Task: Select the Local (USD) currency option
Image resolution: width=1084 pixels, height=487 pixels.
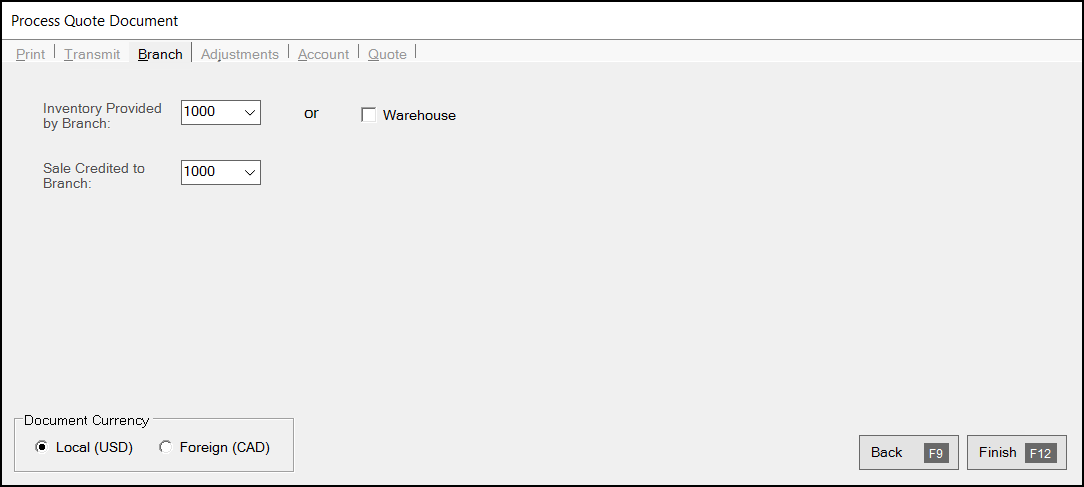Action: (41, 448)
